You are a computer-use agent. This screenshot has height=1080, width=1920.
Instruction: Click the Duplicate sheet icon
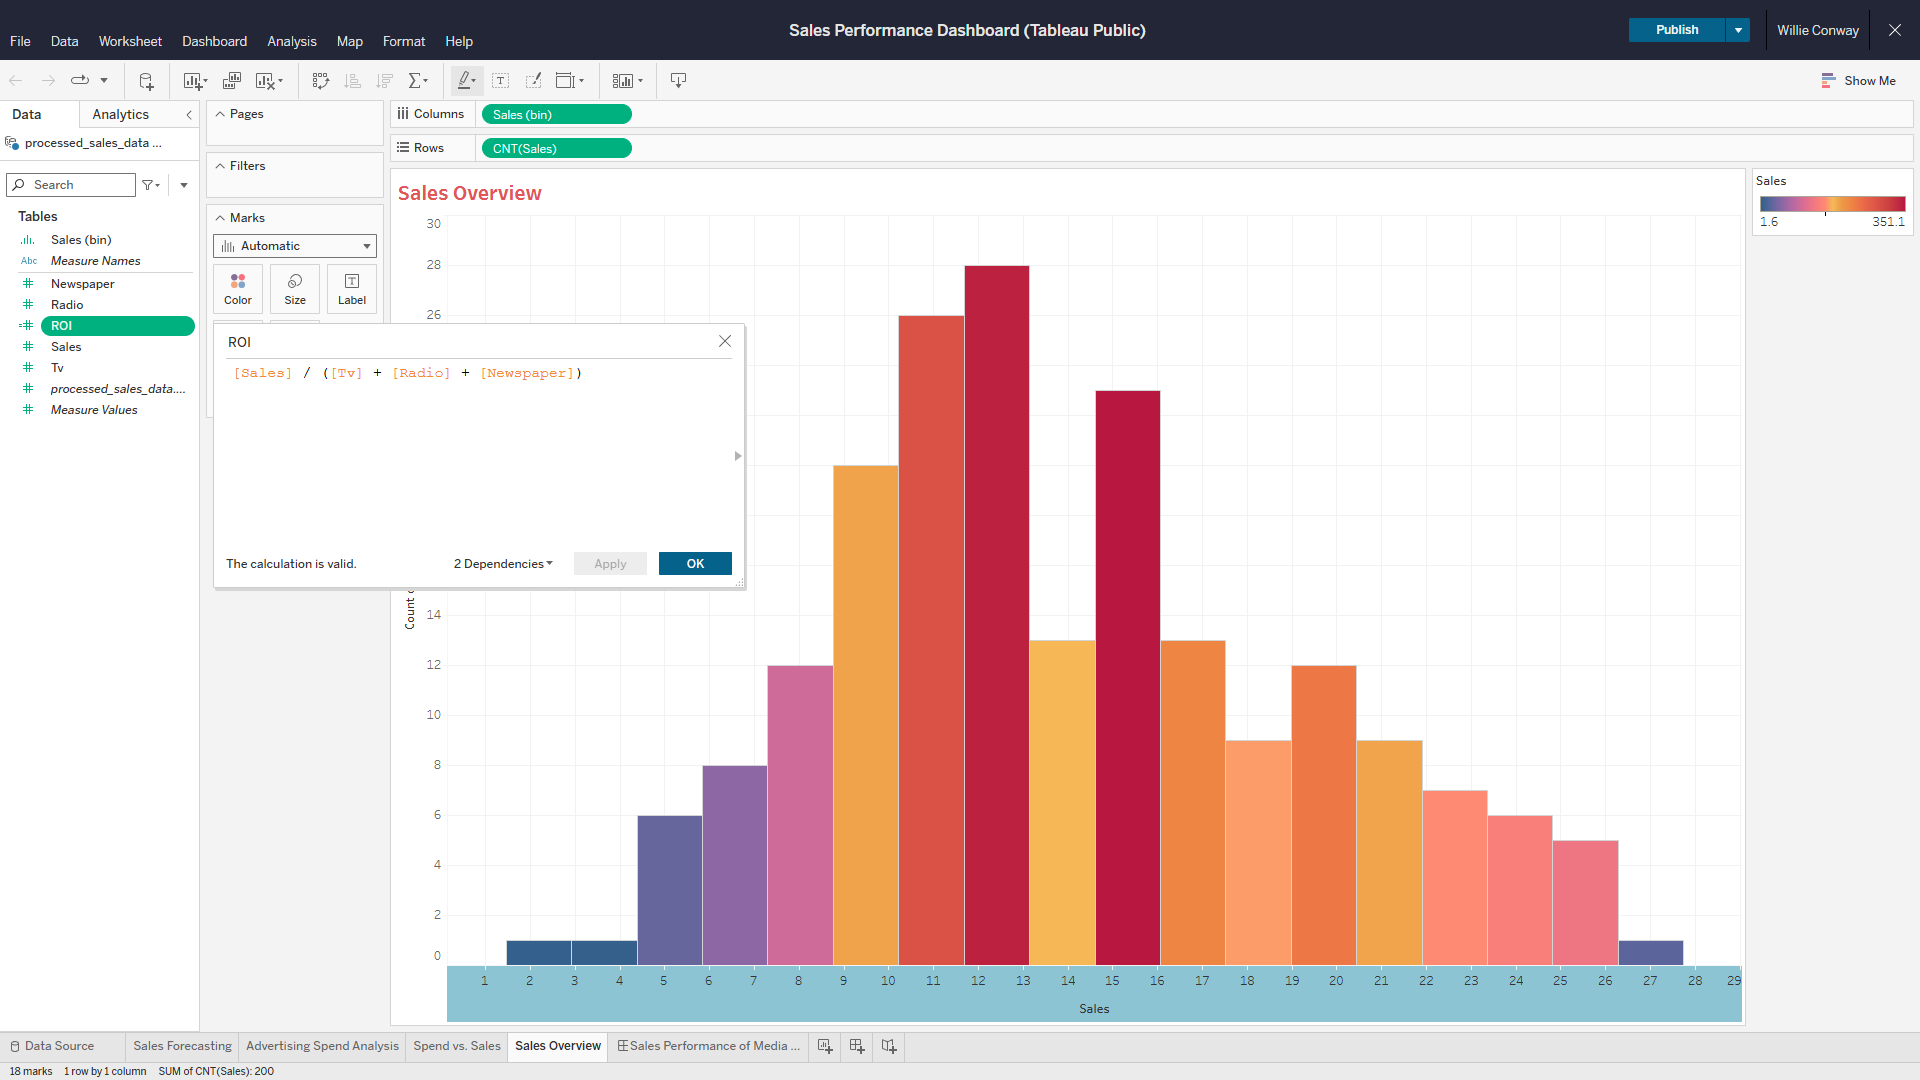tap(232, 81)
